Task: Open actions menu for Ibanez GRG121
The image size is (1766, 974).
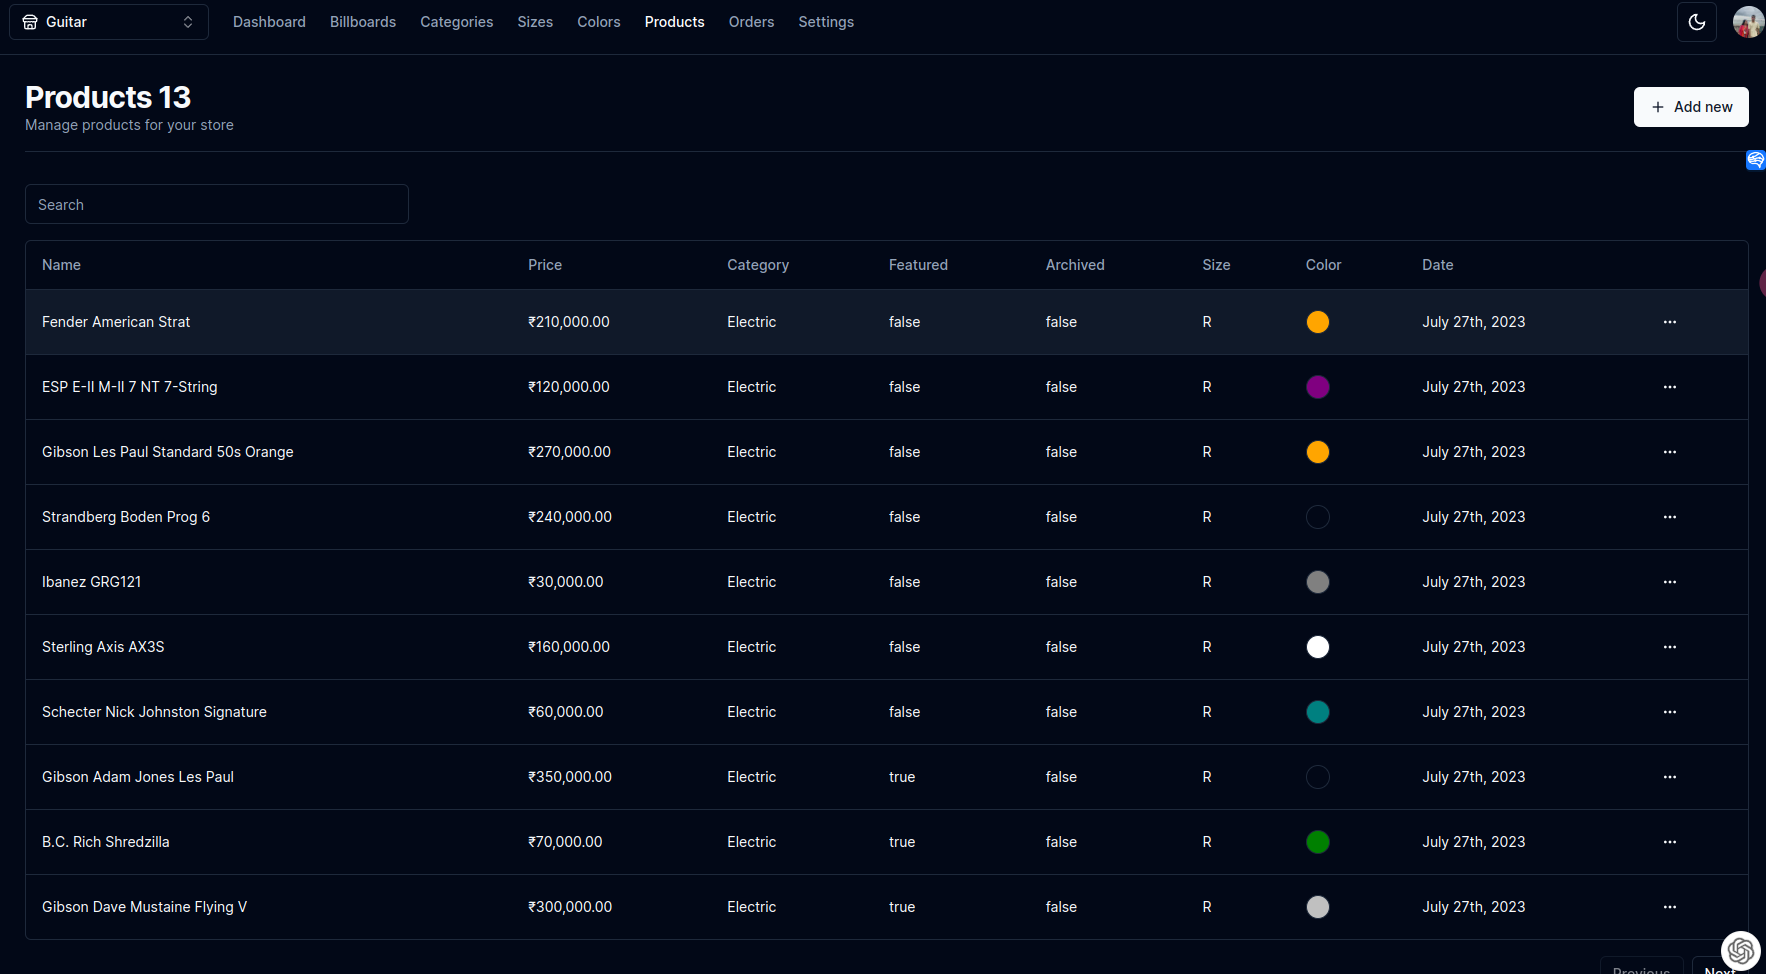Action: tap(1669, 582)
